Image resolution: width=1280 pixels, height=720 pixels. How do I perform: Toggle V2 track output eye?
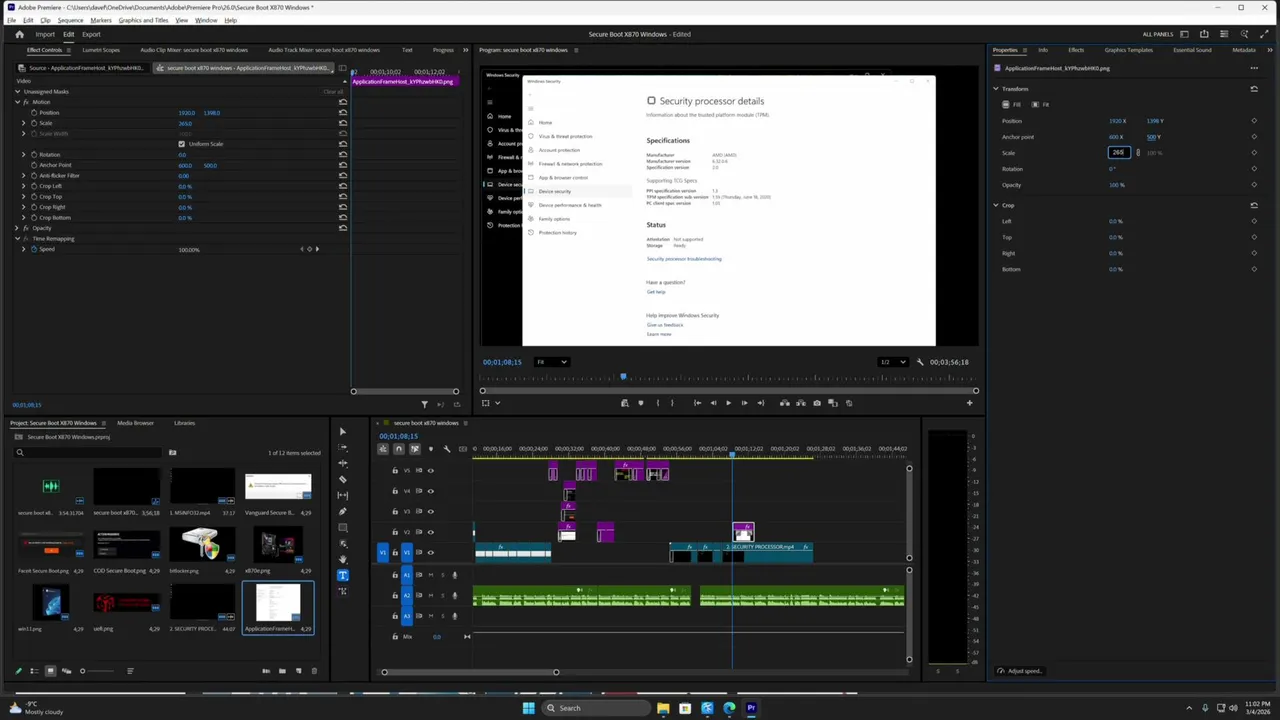tap(431, 532)
